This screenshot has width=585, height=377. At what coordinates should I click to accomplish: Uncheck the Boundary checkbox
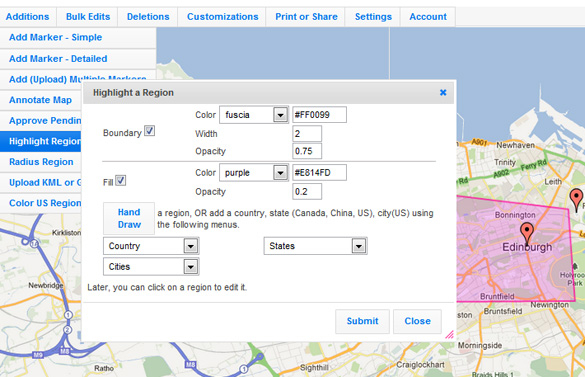150,131
